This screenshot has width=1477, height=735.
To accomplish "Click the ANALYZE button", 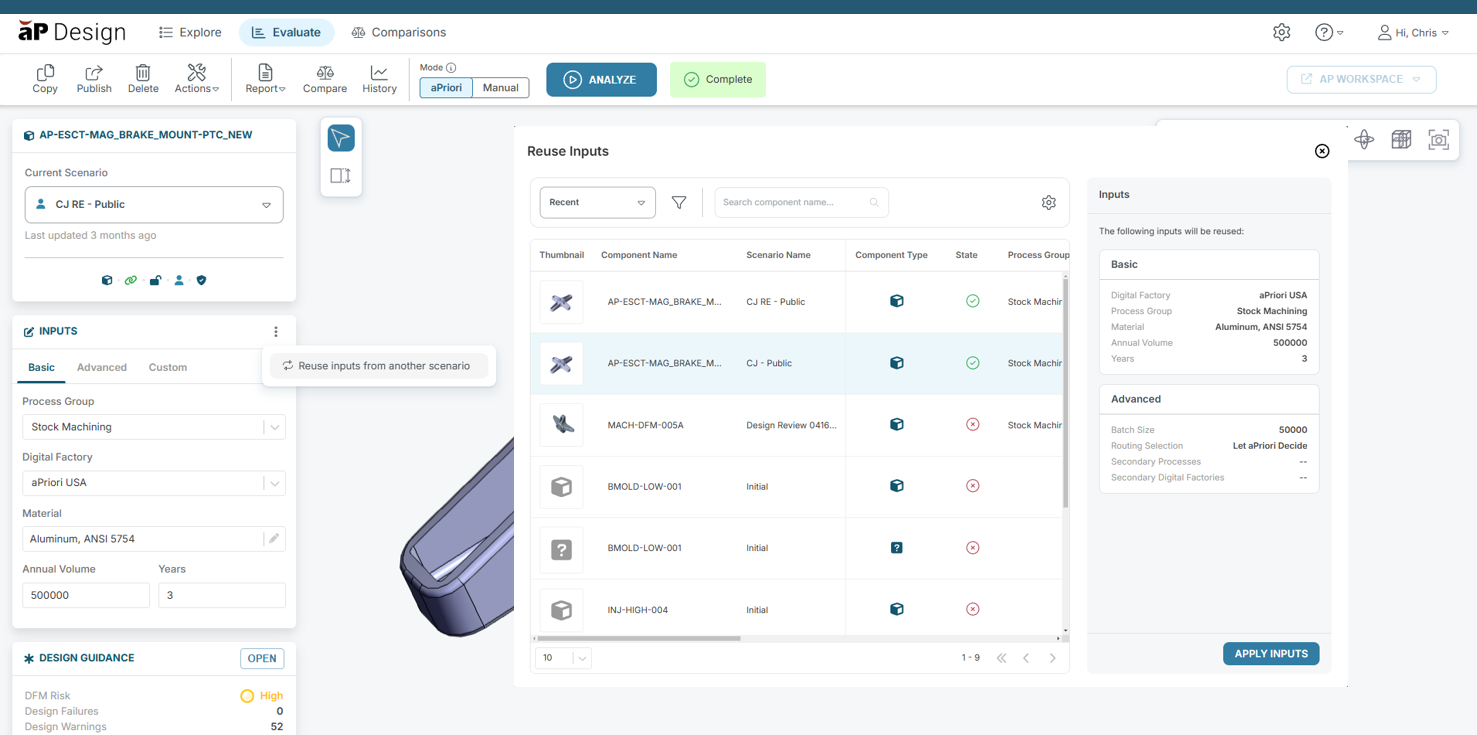I will click(x=601, y=80).
